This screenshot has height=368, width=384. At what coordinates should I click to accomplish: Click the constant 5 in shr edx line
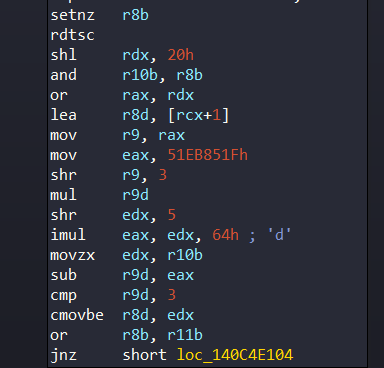[x=172, y=215]
